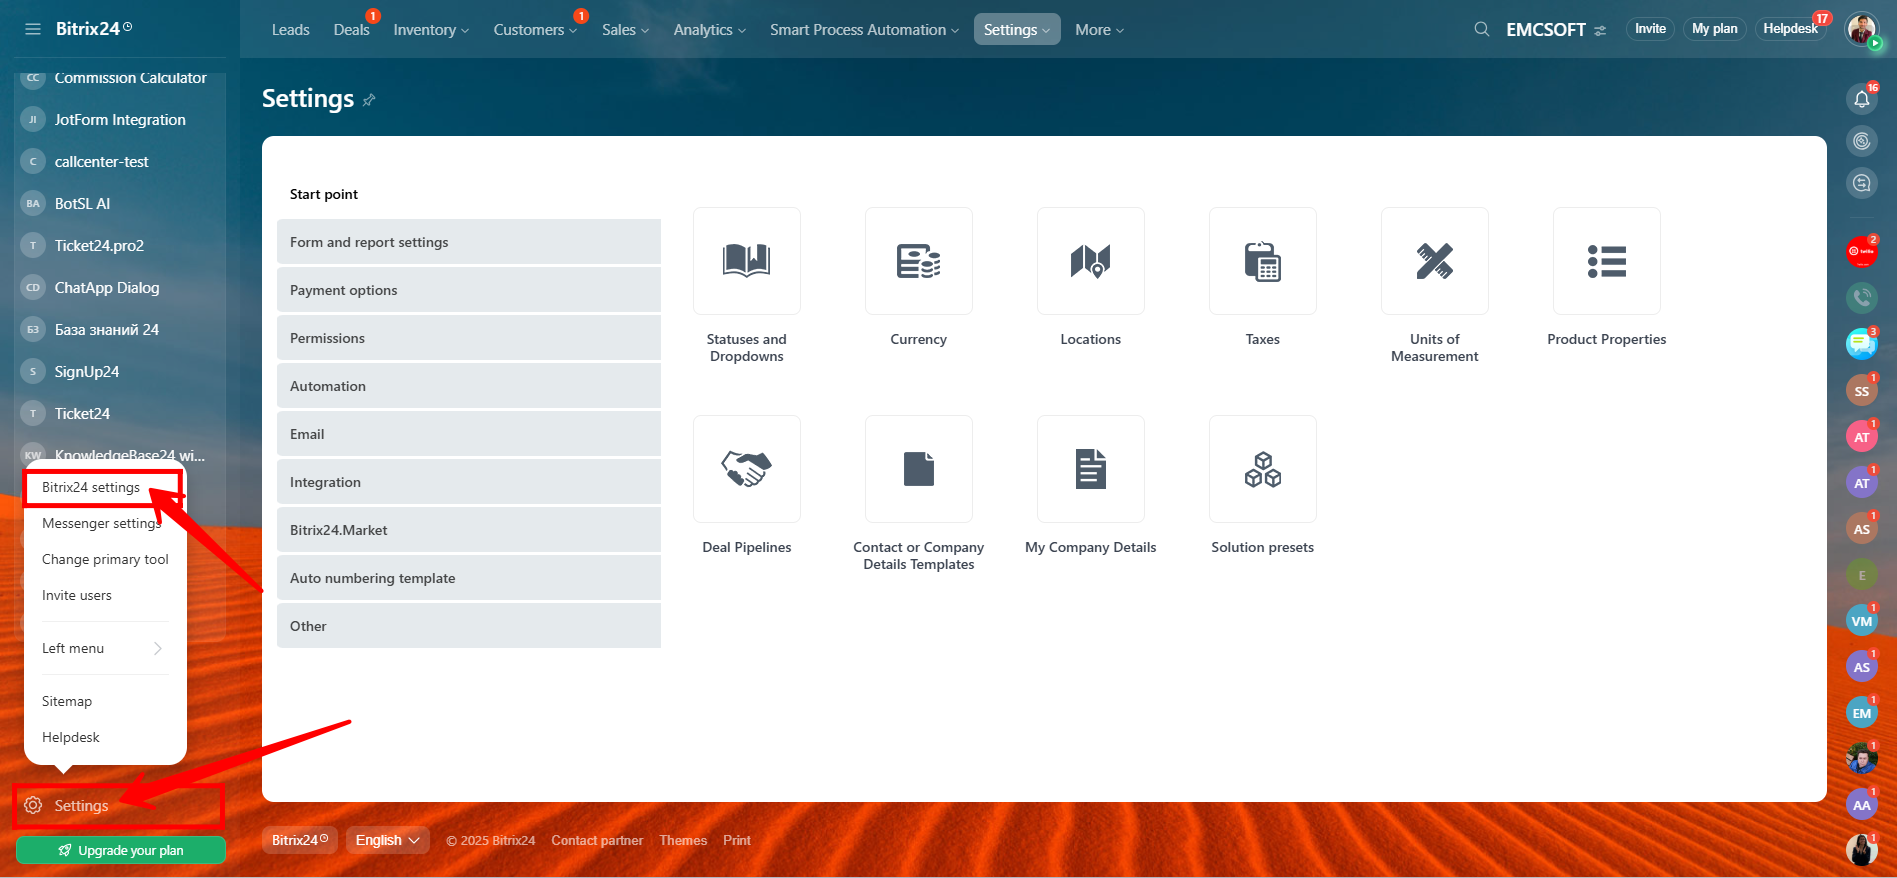The image size is (1897, 878).
Task: Click the hamburger menu icon beside Bitrix24
Action: [x=33, y=29]
